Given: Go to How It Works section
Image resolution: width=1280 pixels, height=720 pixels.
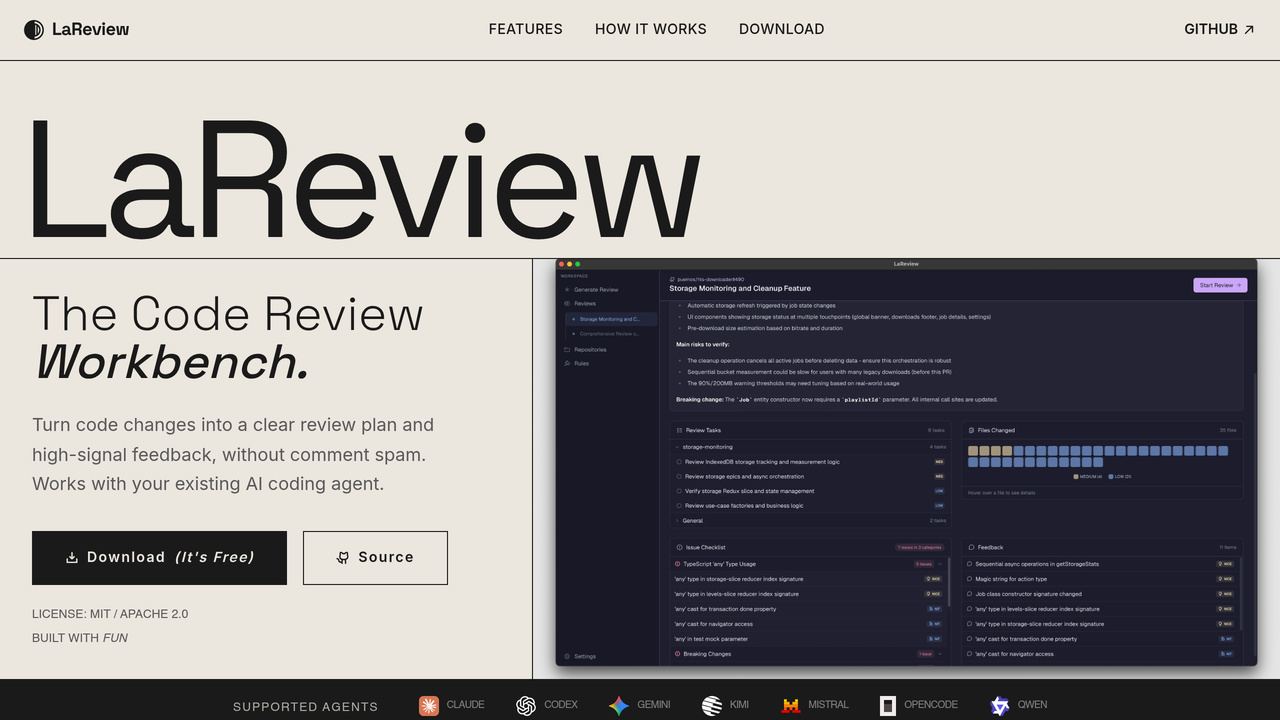Looking at the screenshot, I should pyautogui.click(x=651, y=29).
